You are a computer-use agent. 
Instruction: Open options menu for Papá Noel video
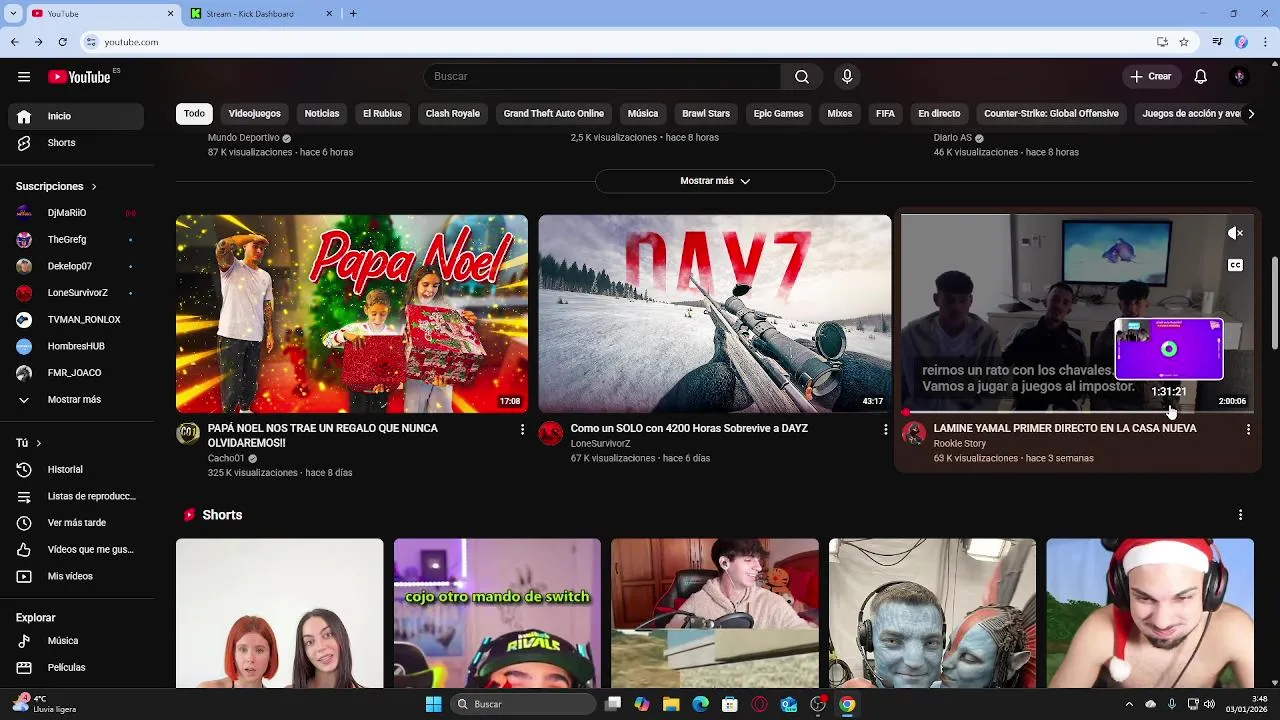tap(522, 429)
